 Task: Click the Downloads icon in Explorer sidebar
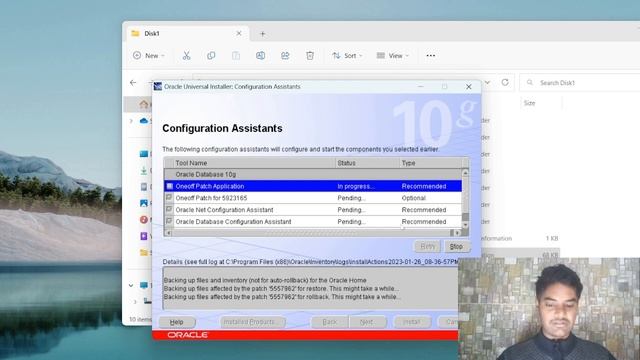point(144,171)
